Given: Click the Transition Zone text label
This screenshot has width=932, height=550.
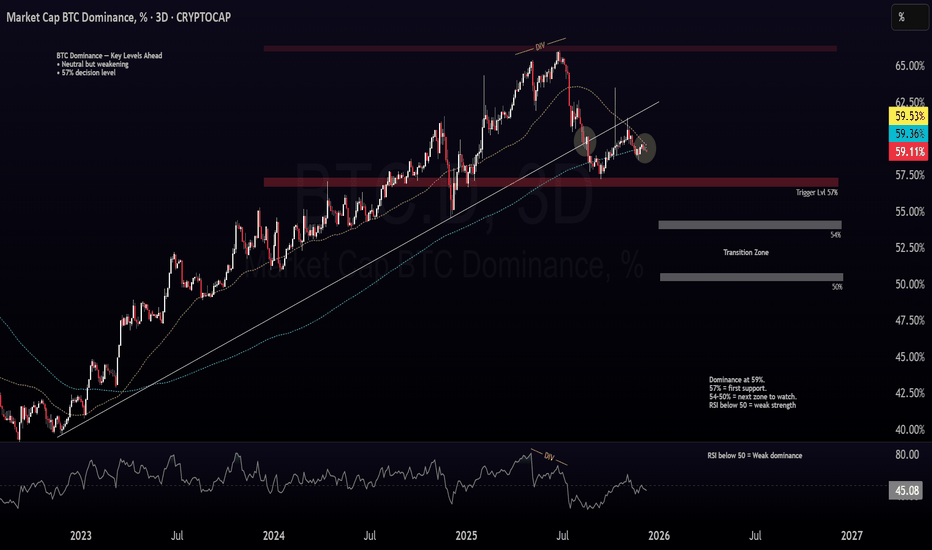Looking at the screenshot, I should click(x=746, y=253).
